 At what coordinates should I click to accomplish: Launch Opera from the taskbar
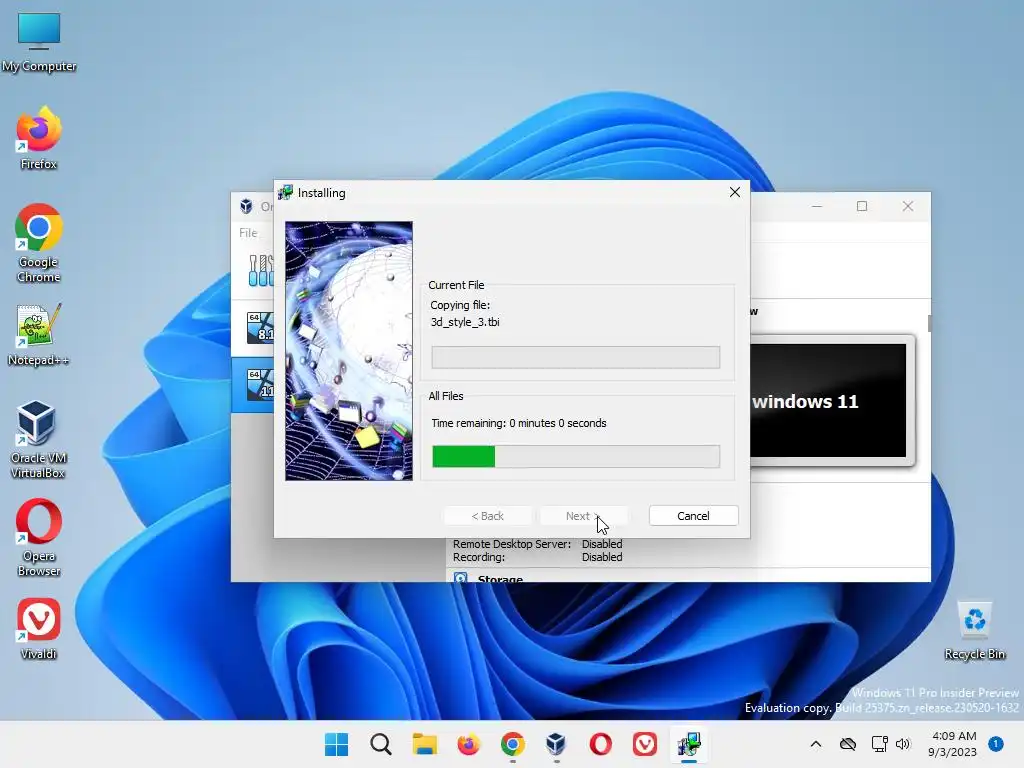(x=600, y=744)
